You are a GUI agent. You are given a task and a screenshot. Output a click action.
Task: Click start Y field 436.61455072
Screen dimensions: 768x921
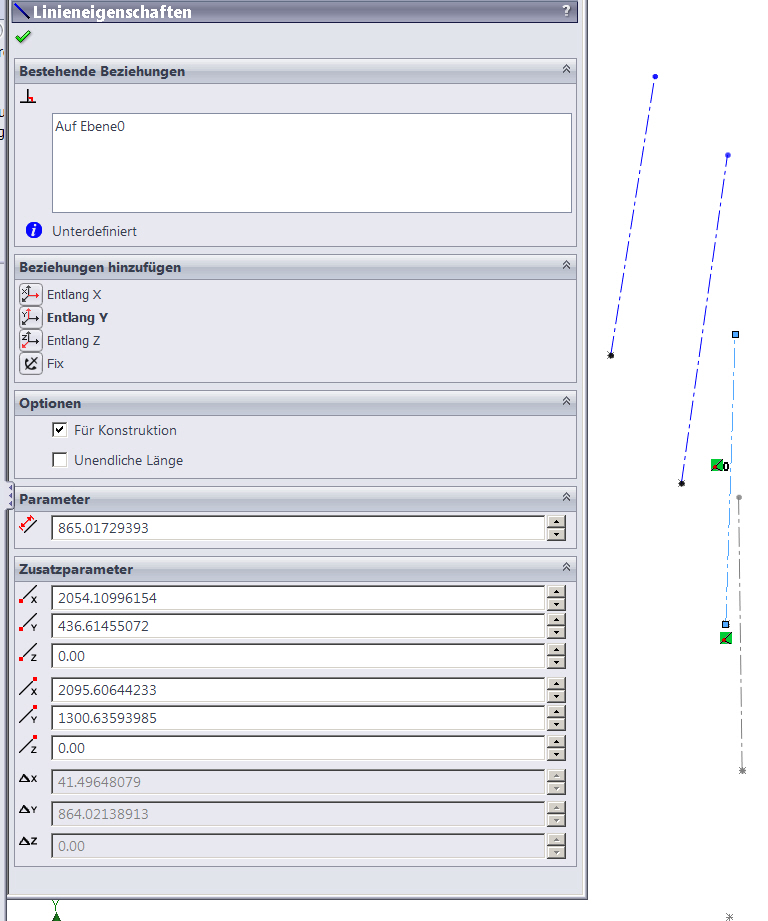(298, 626)
